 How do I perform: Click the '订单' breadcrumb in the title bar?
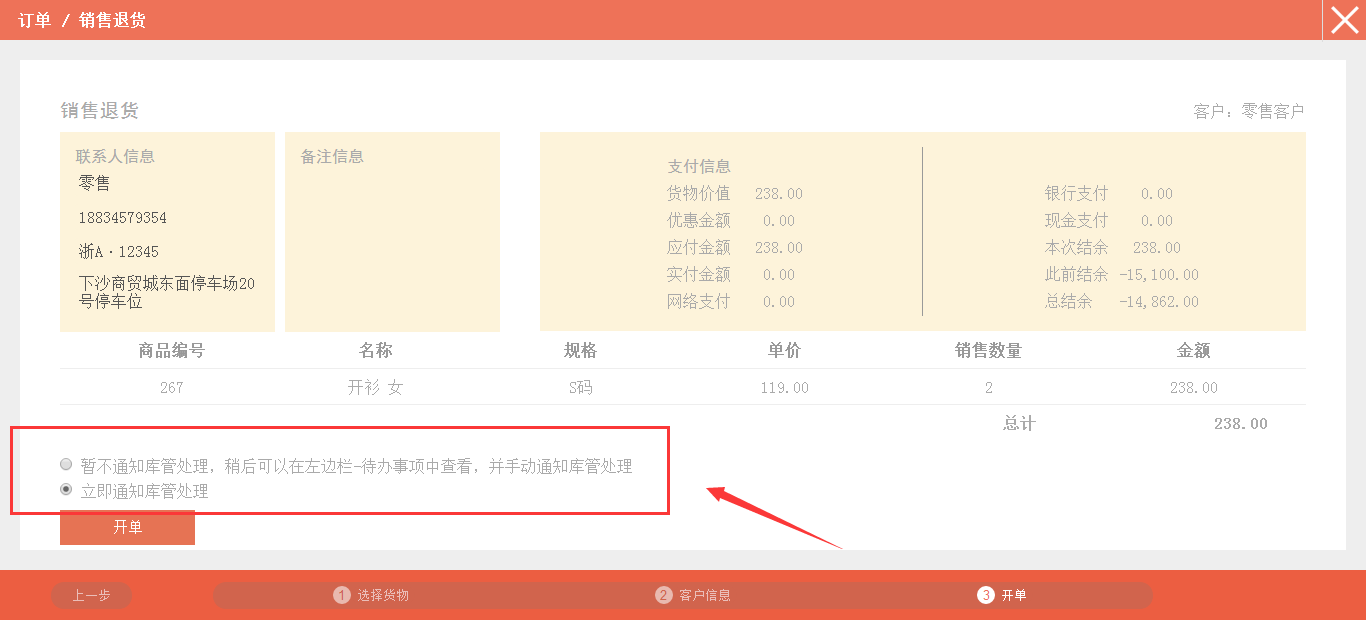[x=34, y=20]
